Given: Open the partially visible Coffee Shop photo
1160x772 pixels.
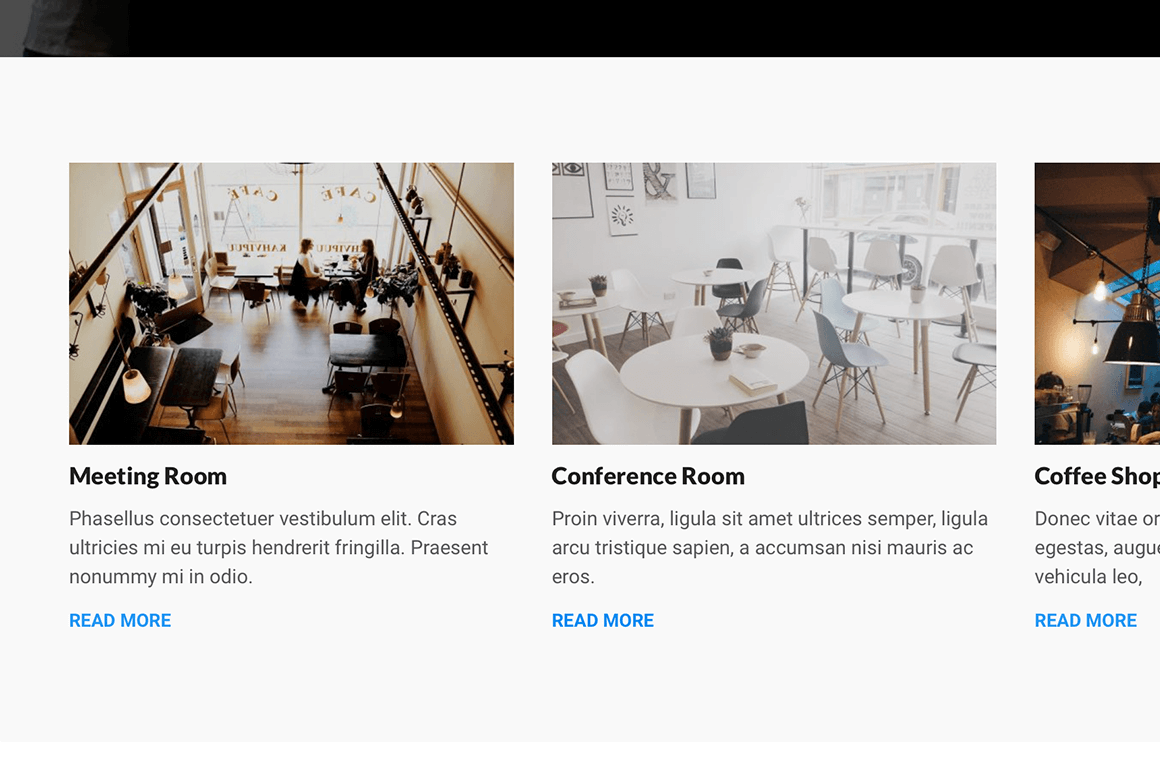Looking at the screenshot, I should 1097,303.
